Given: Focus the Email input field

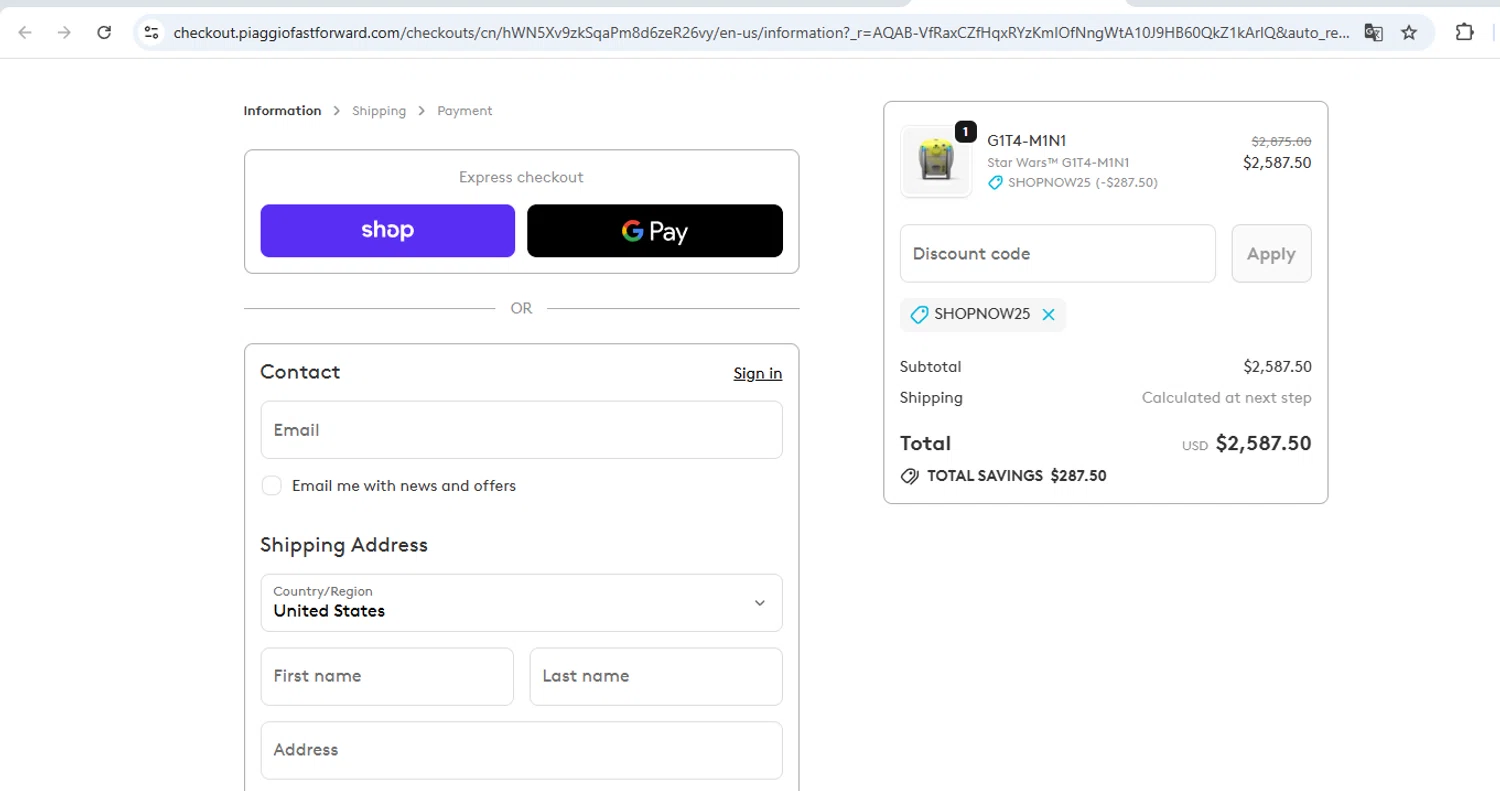Looking at the screenshot, I should (521, 430).
